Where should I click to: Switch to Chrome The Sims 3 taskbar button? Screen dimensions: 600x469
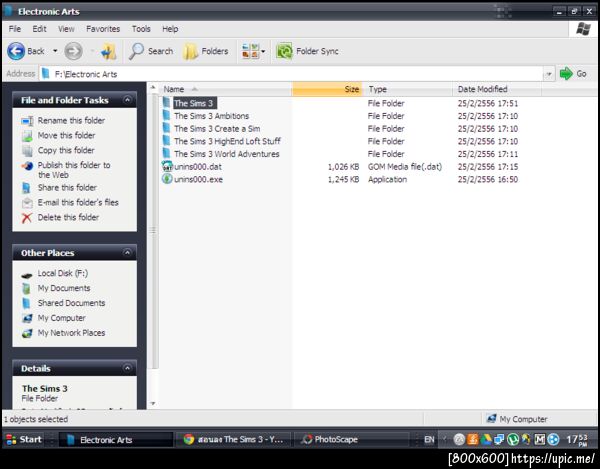[233, 440]
